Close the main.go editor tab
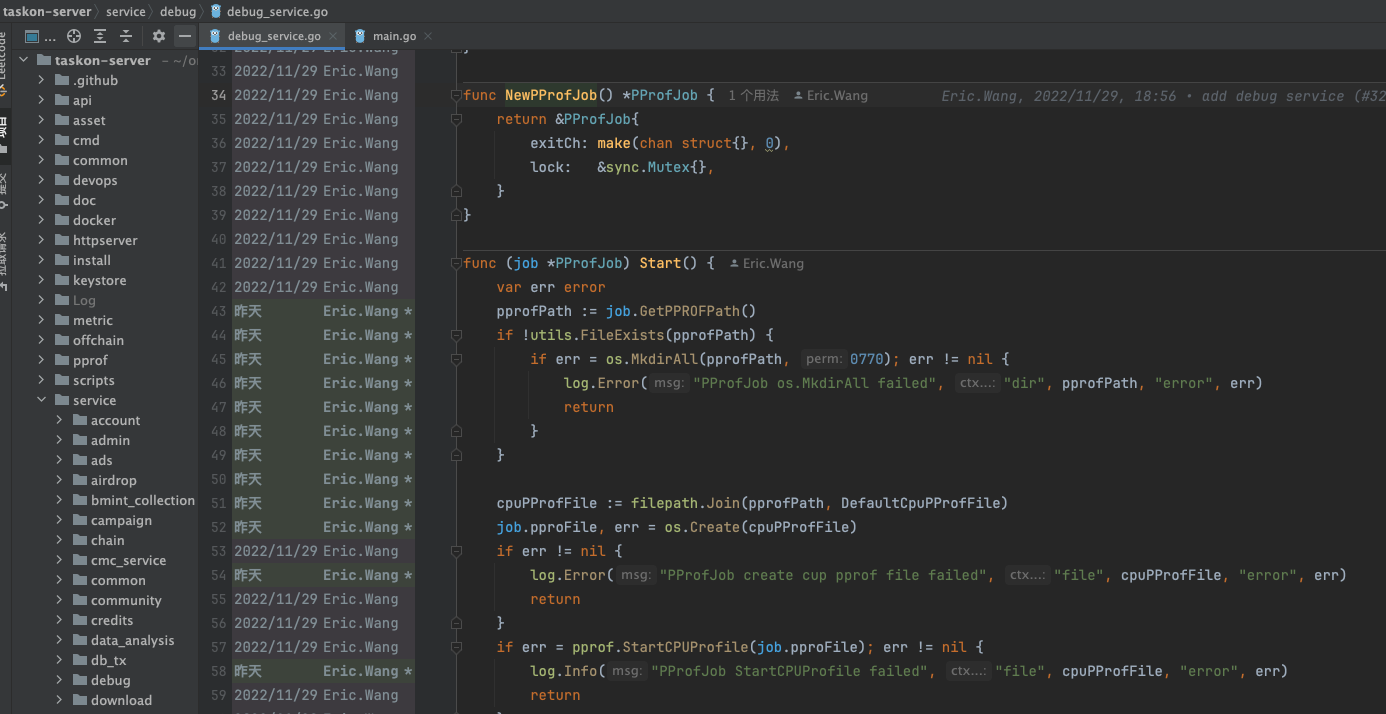The image size is (1386, 714). click(x=428, y=36)
